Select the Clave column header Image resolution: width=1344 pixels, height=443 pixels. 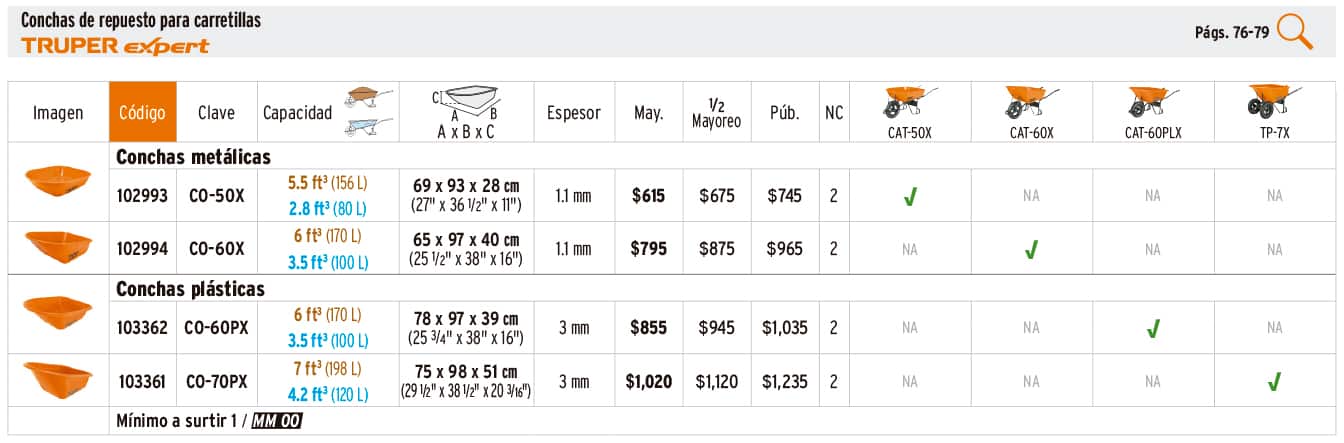[x=216, y=113]
